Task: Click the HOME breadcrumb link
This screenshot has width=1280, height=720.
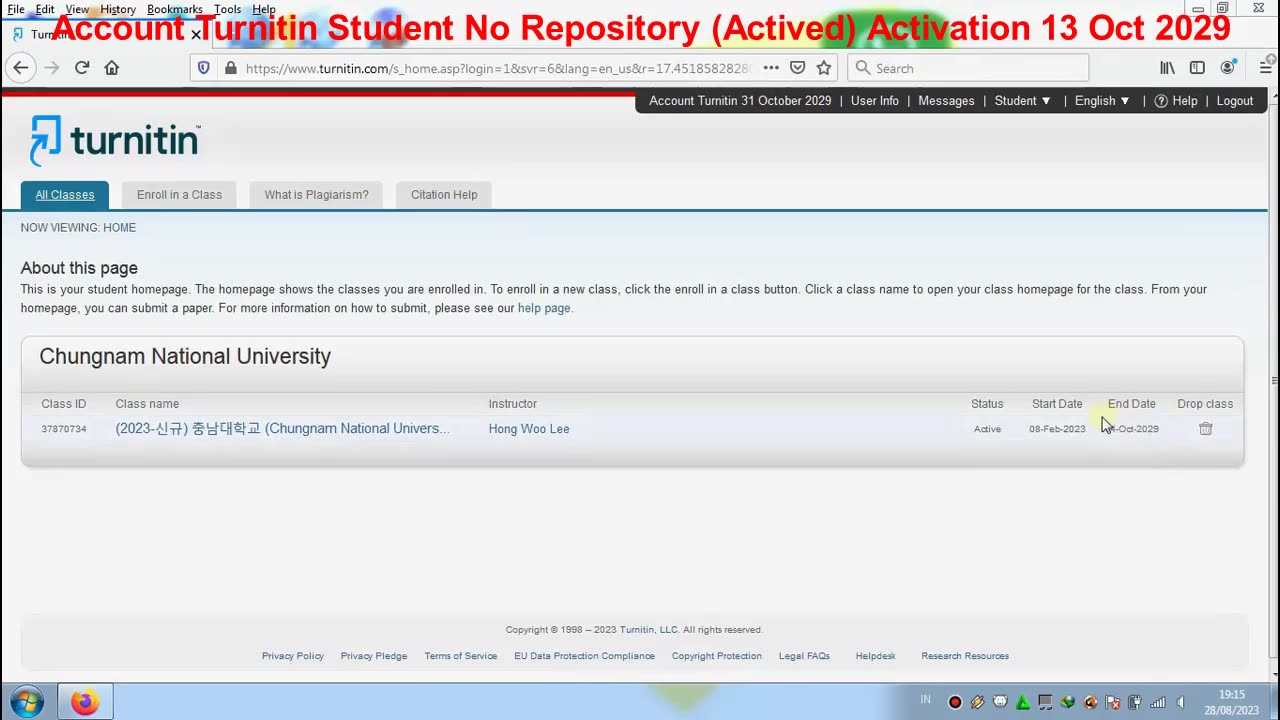Action: pyautogui.click(x=119, y=228)
